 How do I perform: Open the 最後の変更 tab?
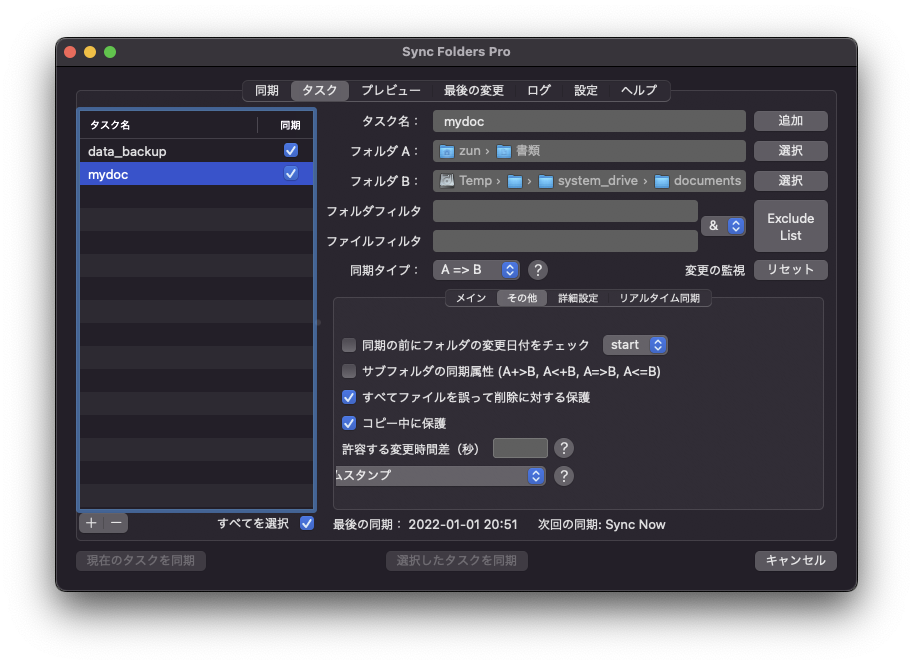(474, 91)
